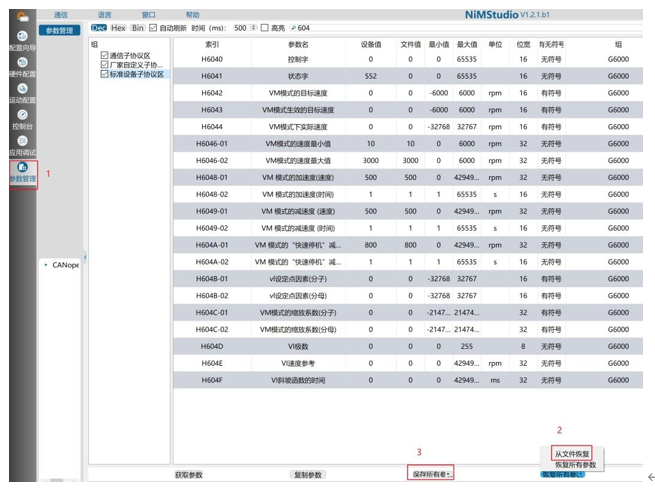
Task: Click the 复制参数 button
Action: (x=308, y=475)
